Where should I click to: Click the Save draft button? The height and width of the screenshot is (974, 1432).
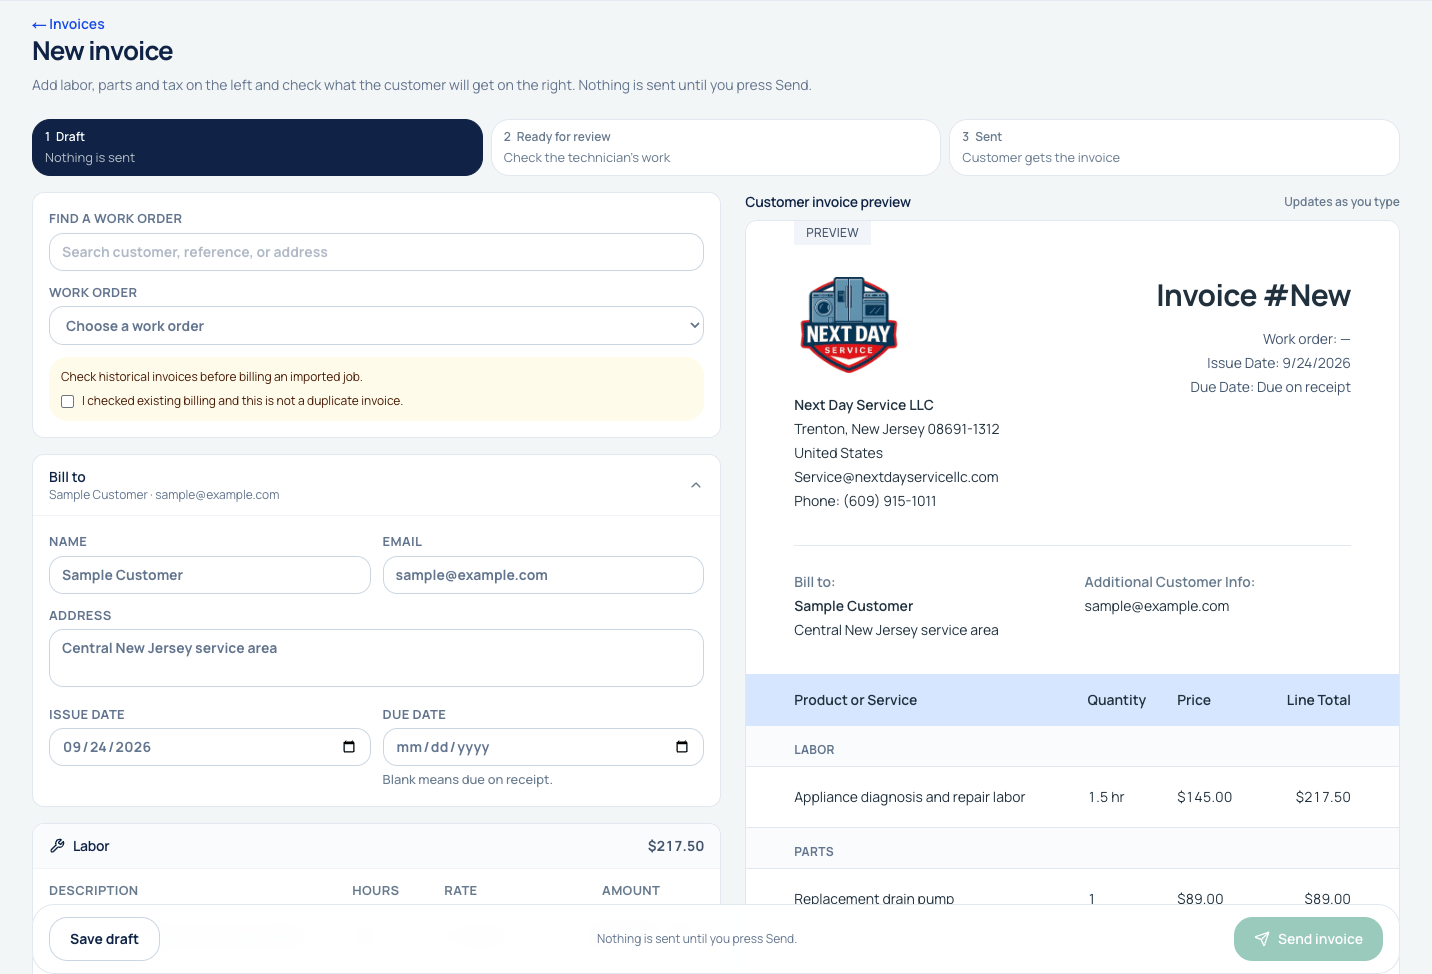point(104,939)
